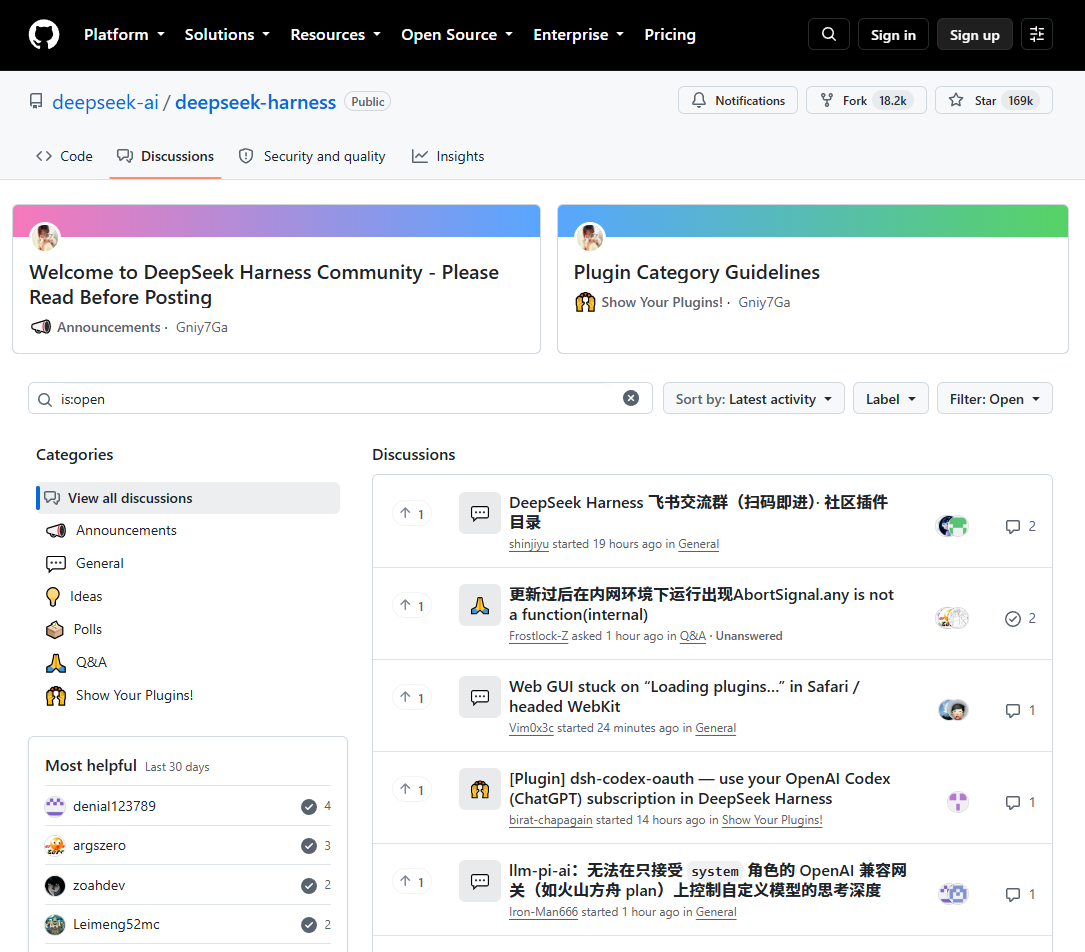Open the deepseek-harness repository link
The image size is (1085, 952).
click(255, 102)
